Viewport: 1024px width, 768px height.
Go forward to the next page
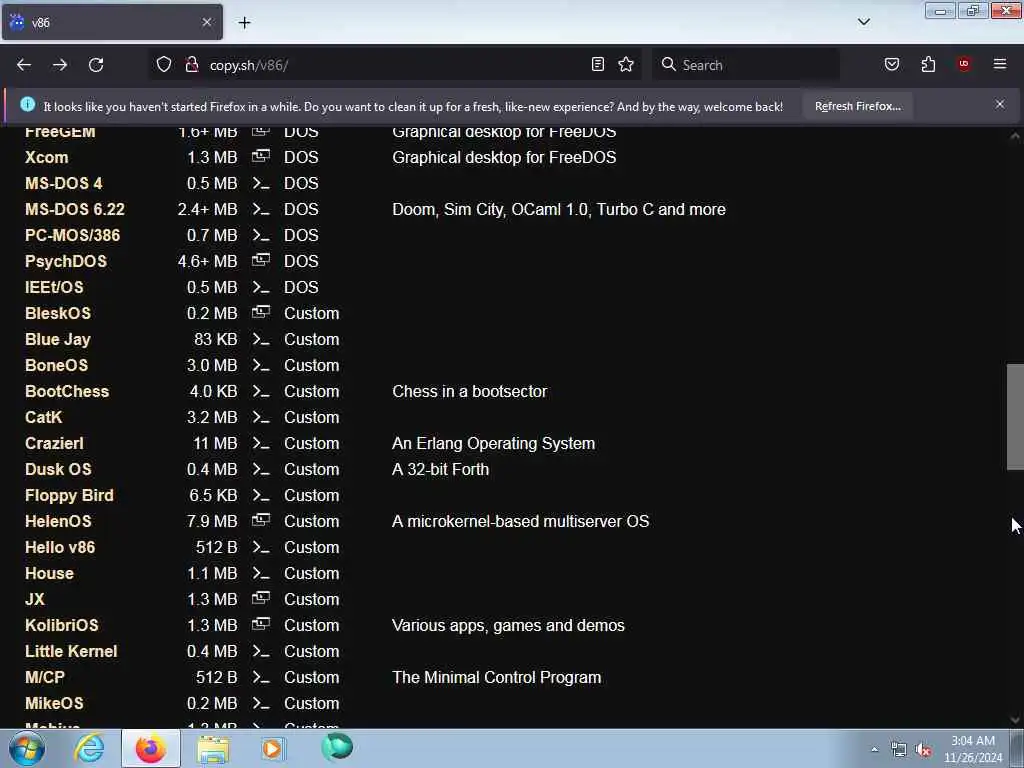pos(60,65)
